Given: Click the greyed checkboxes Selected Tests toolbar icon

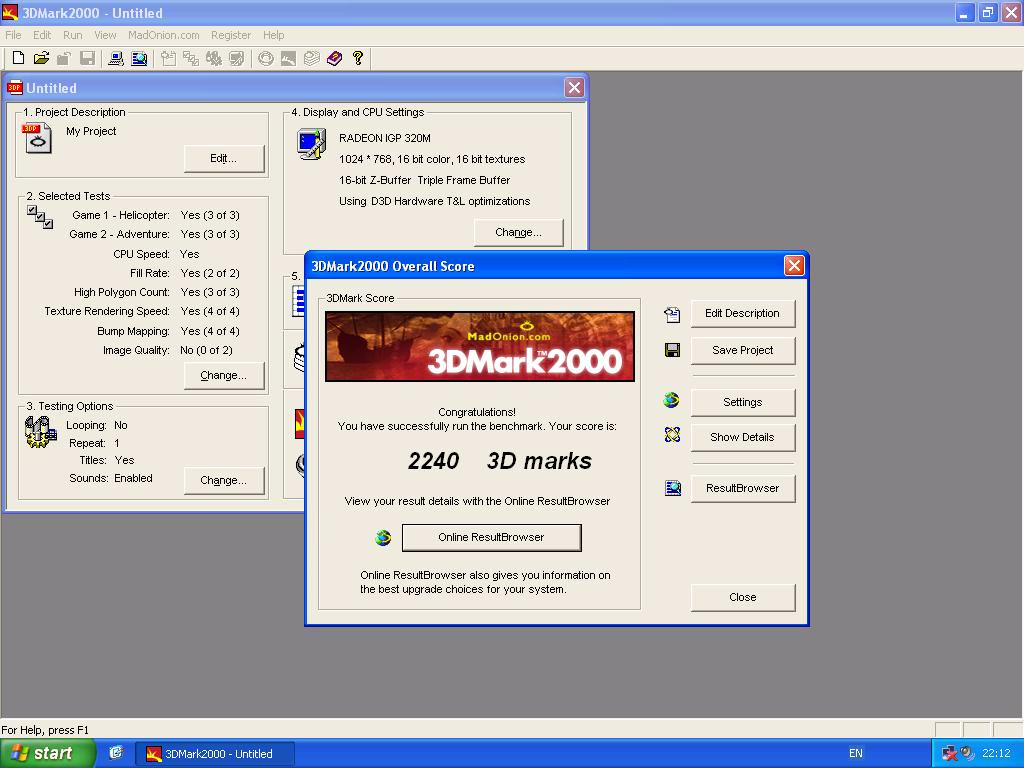Looking at the screenshot, I should tap(191, 58).
